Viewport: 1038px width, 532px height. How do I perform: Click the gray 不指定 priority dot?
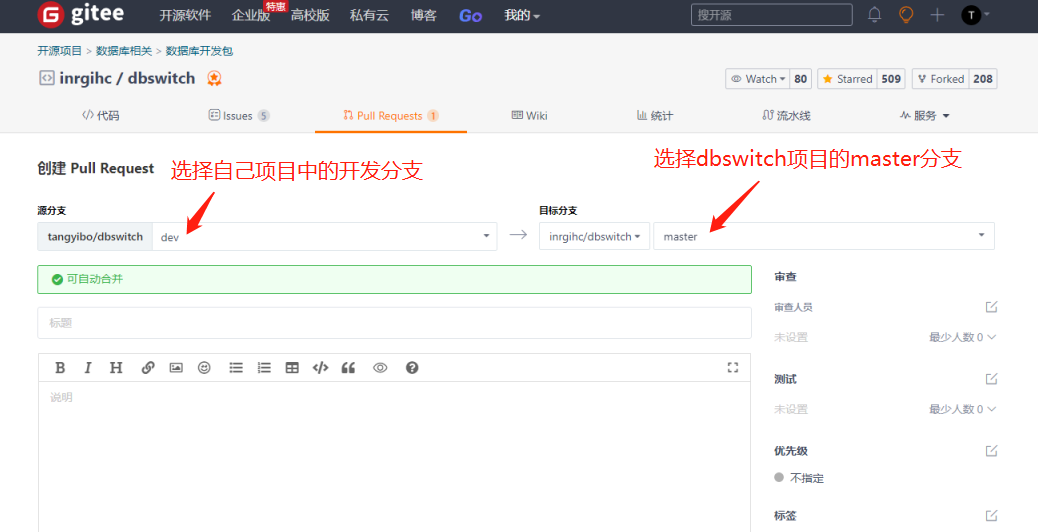tap(779, 478)
